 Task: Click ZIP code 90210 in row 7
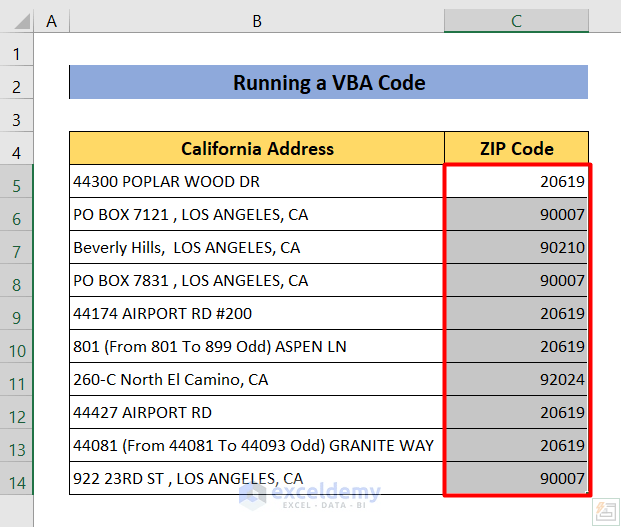(516, 247)
